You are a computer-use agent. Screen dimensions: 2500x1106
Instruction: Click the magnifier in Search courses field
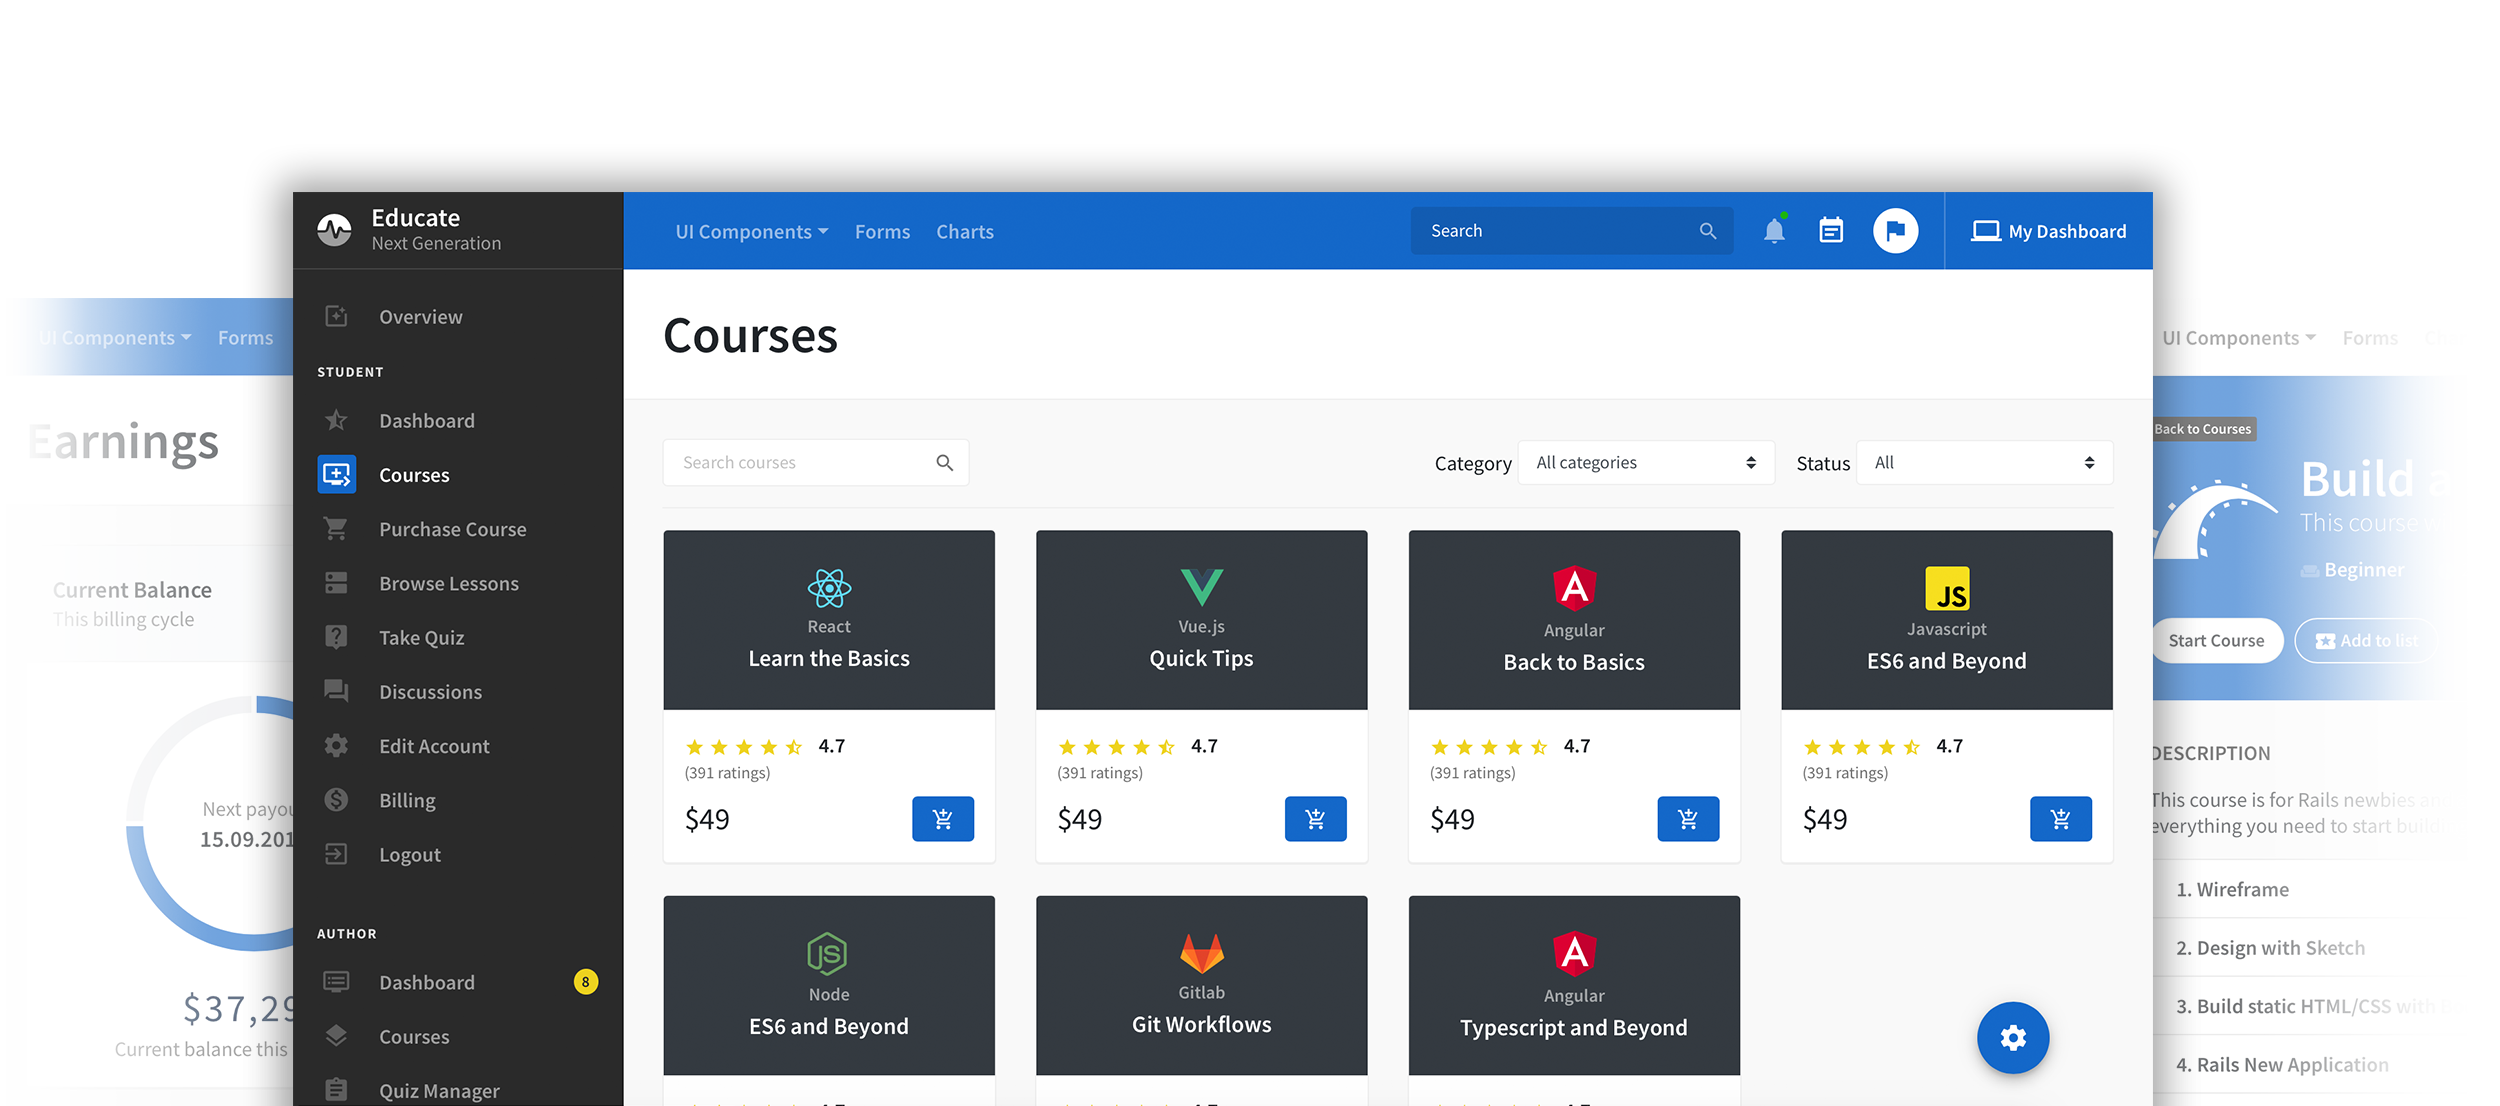pyautogui.click(x=944, y=463)
